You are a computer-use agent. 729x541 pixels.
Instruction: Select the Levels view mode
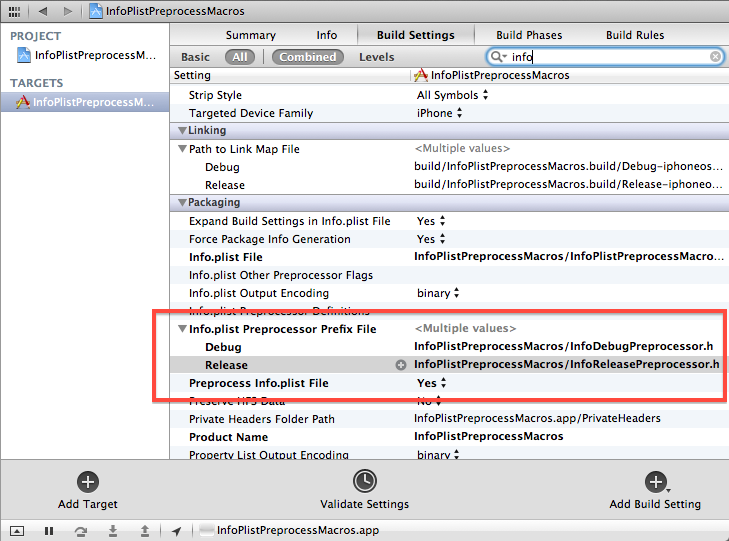coord(377,57)
